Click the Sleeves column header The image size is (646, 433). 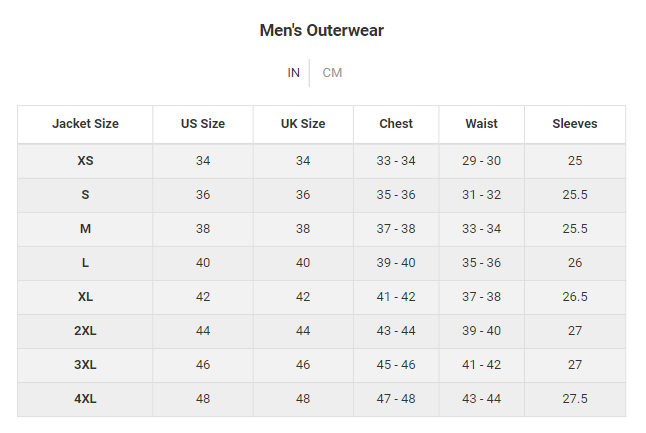575,124
